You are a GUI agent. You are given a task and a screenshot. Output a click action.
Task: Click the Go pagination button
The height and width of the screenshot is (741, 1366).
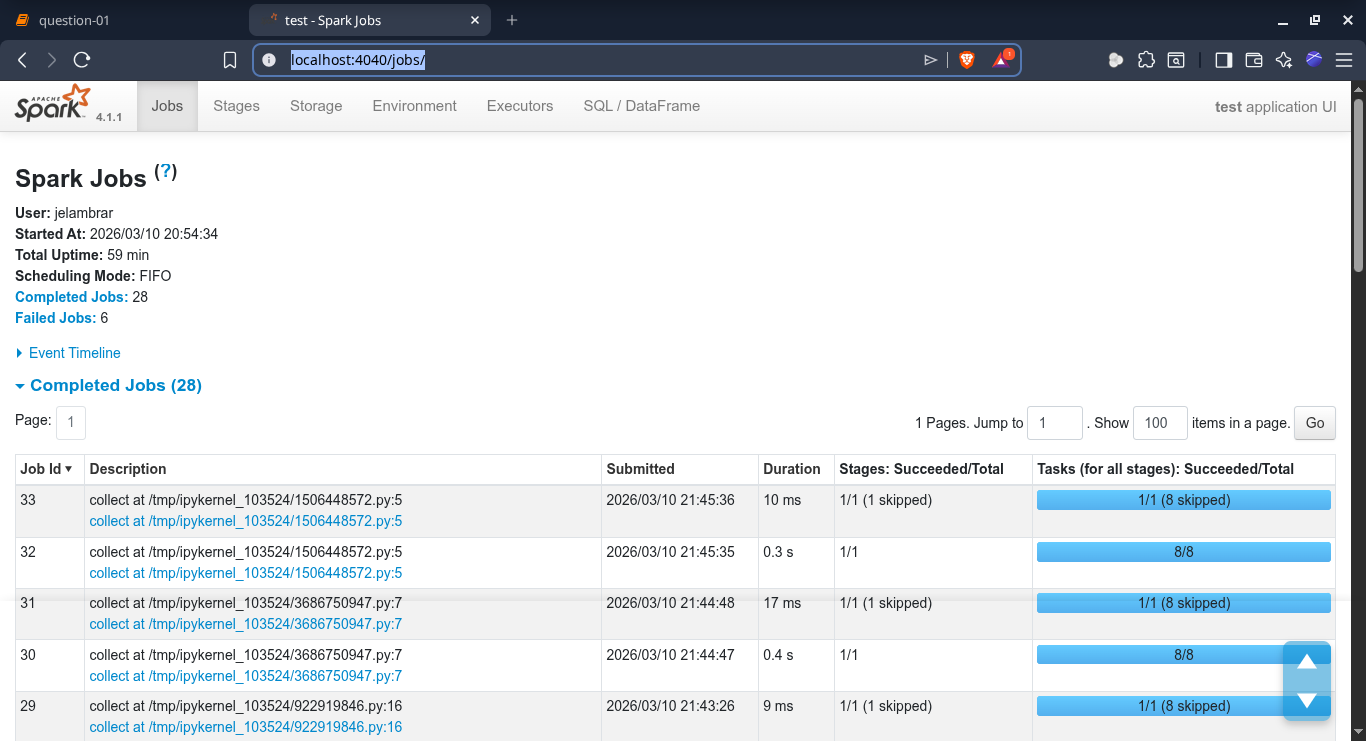1315,423
